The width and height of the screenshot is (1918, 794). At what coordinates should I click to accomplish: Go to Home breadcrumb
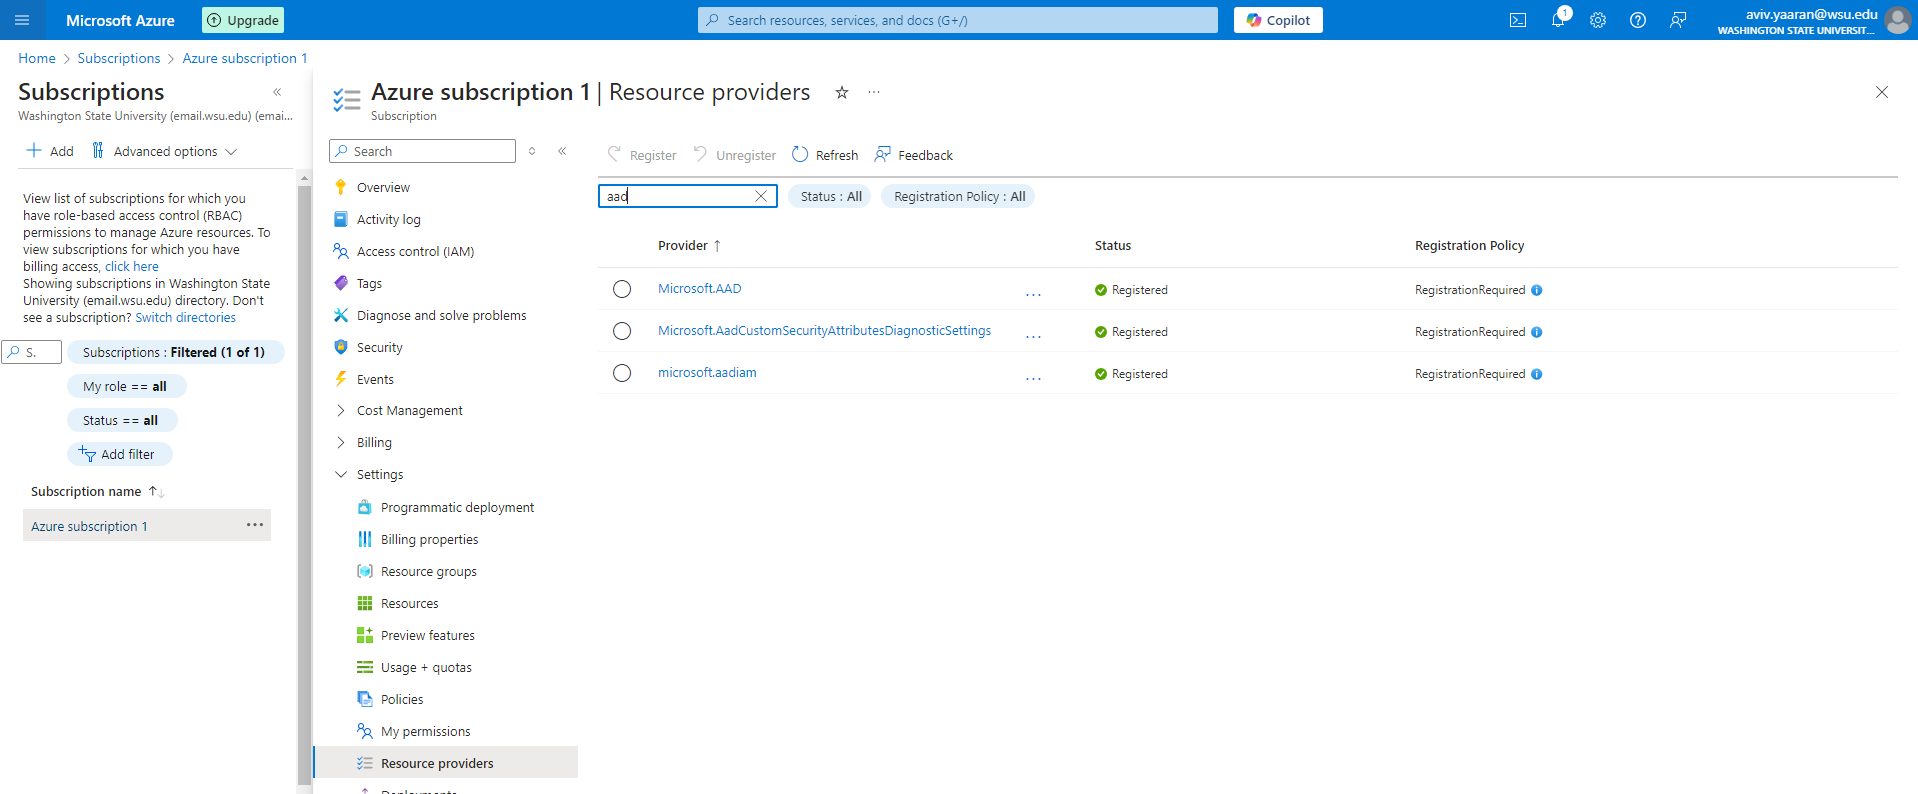coord(37,58)
